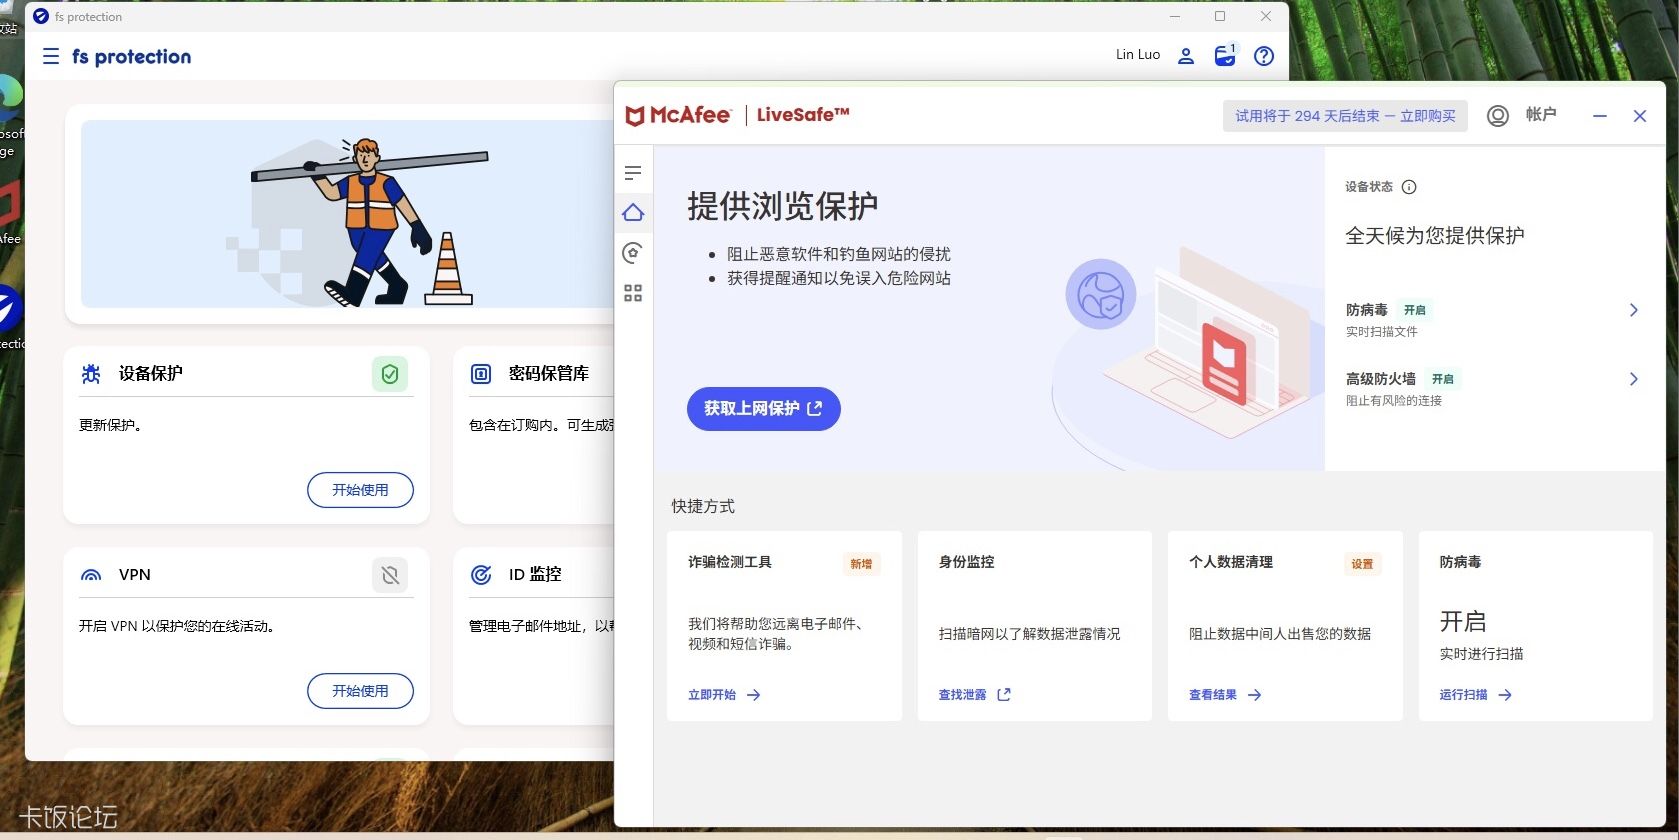The image size is (1679, 840).
Task: Click the 开启 badge next to 高级防火墙
Action: click(x=1443, y=379)
